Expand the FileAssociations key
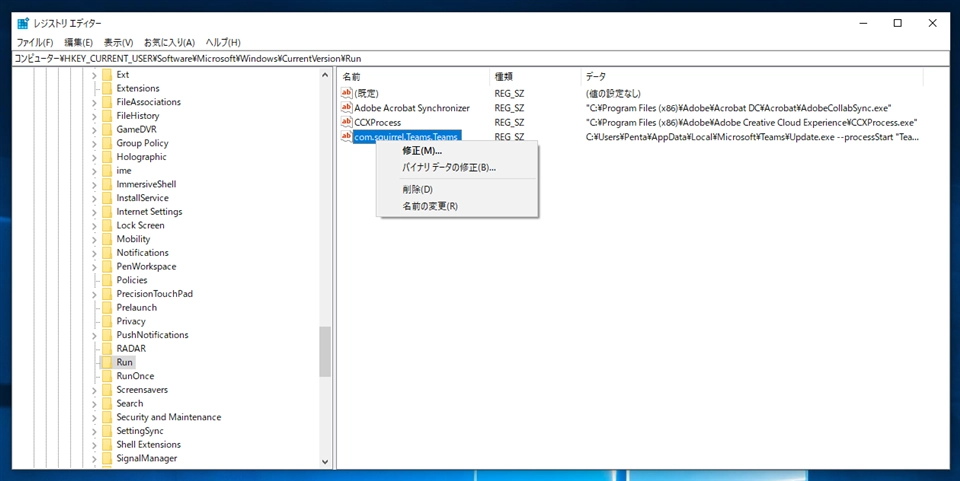This screenshot has width=960, height=481. [94, 102]
